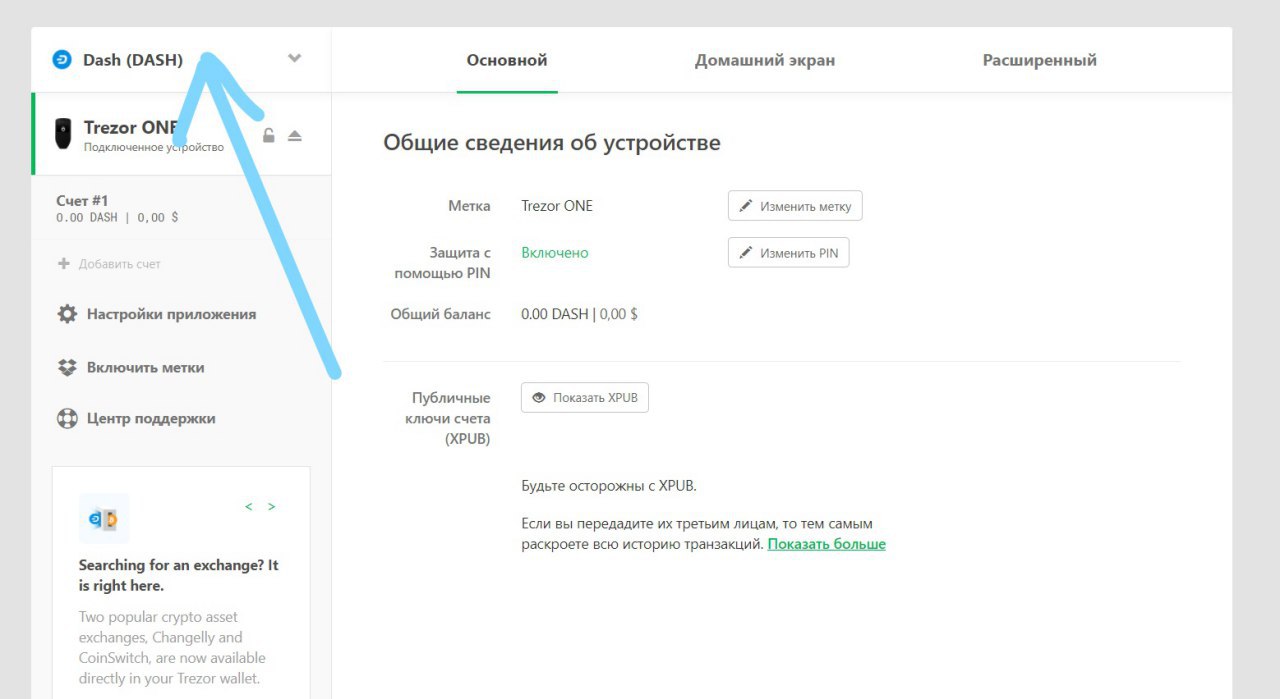Go to the previous promo card arrow
Viewport: 1280px width, 699px height.
[249, 507]
